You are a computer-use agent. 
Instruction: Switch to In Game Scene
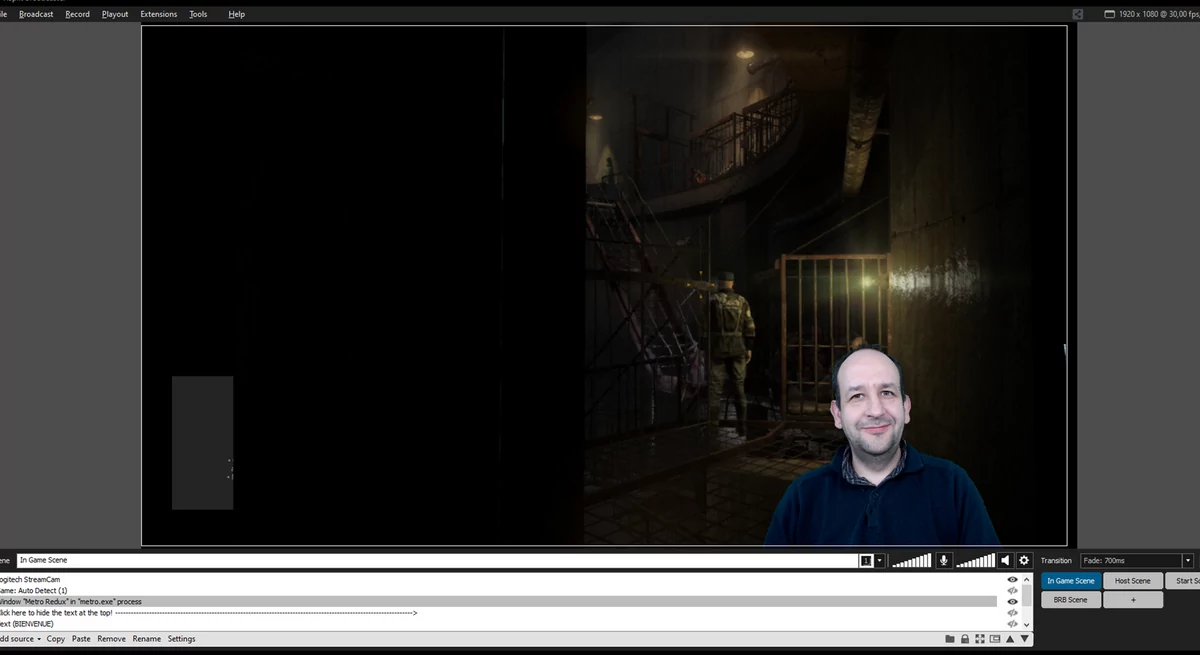[x=1071, y=581]
